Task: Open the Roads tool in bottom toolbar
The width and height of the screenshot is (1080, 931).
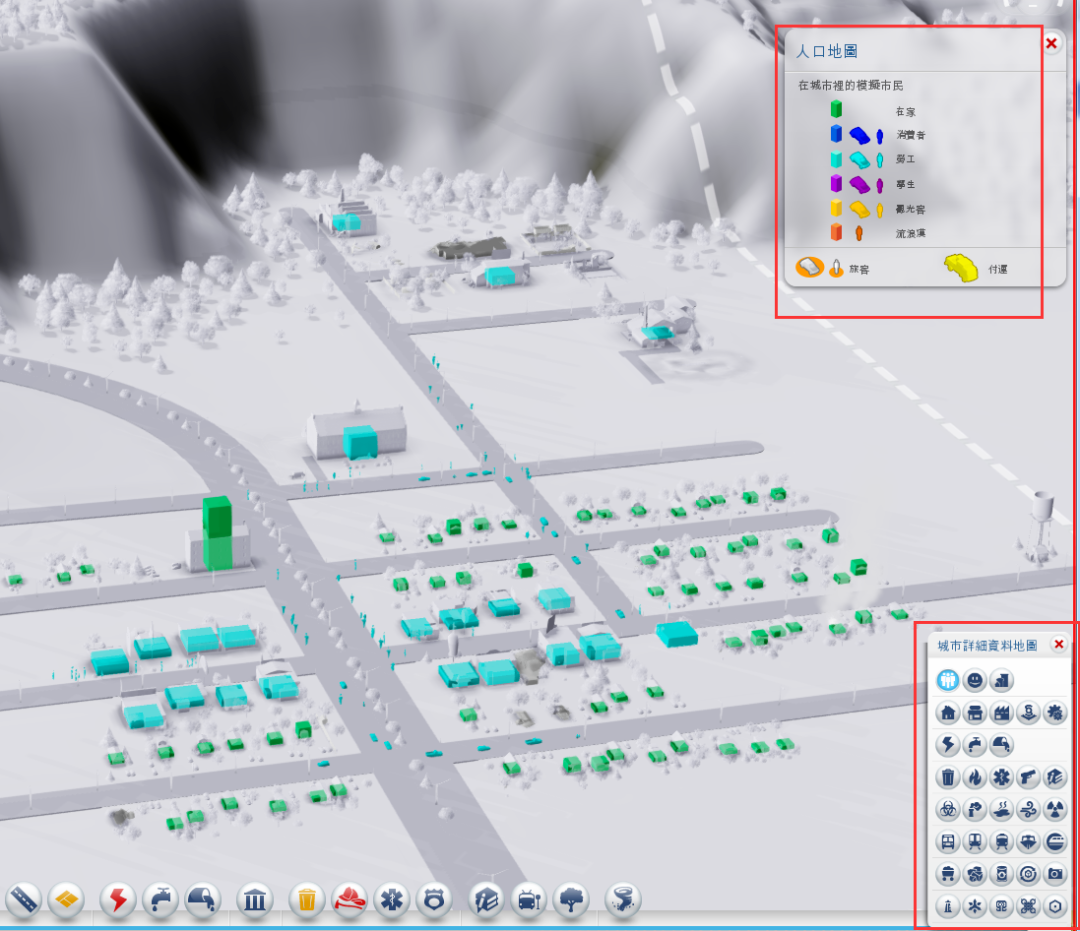Action: click(x=23, y=899)
